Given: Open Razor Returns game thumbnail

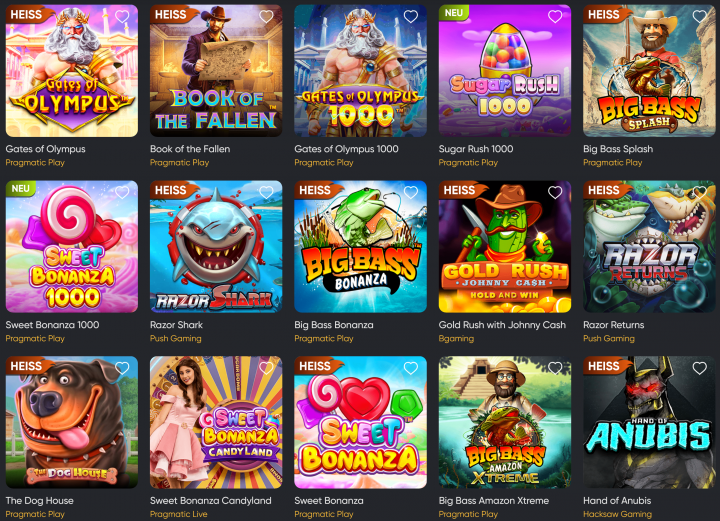Looking at the screenshot, I should [x=649, y=246].
